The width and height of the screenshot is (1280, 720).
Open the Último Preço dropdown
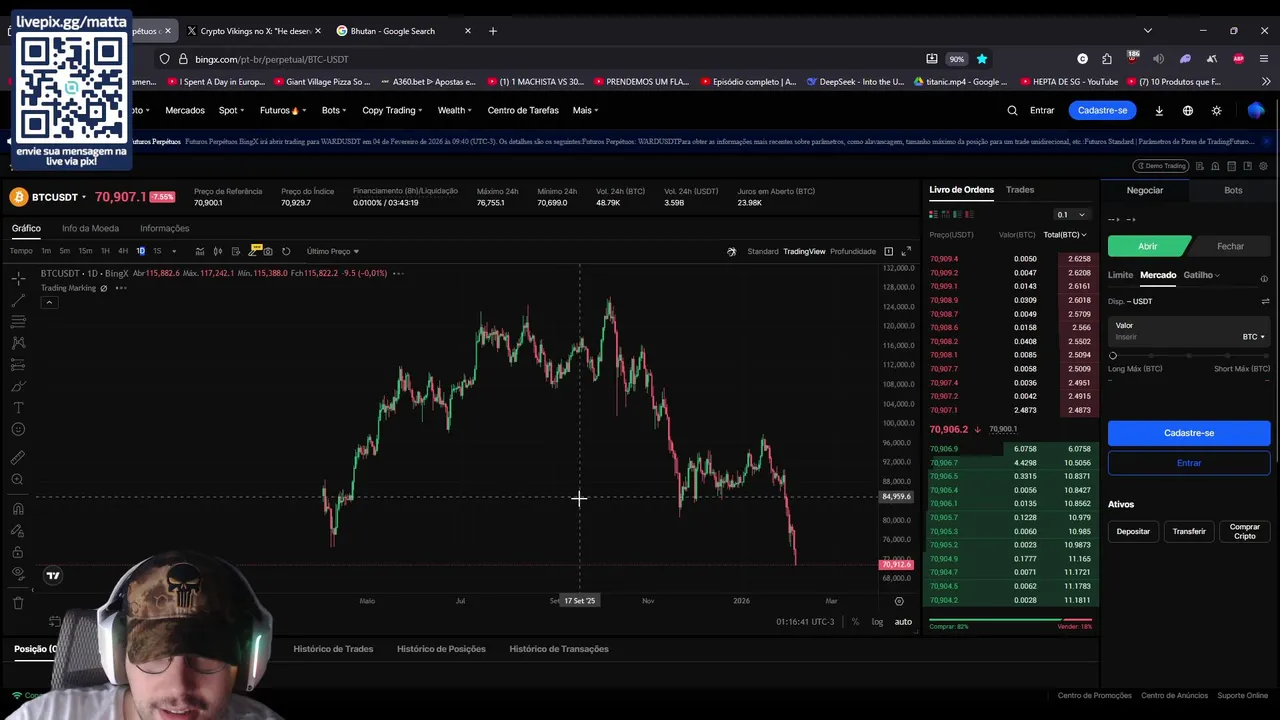tap(333, 251)
